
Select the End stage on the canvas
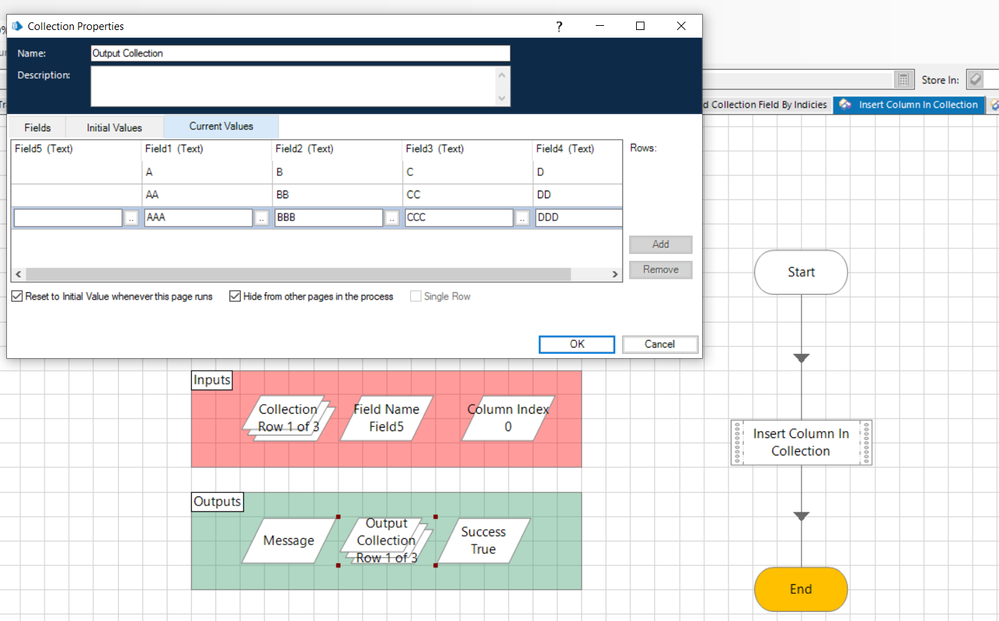pyautogui.click(x=800, y=589)
